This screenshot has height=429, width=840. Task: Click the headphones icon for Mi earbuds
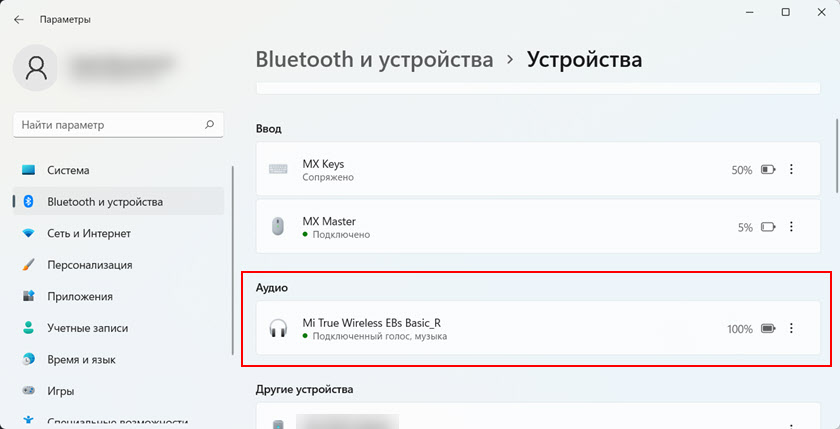tap(278, 329)
